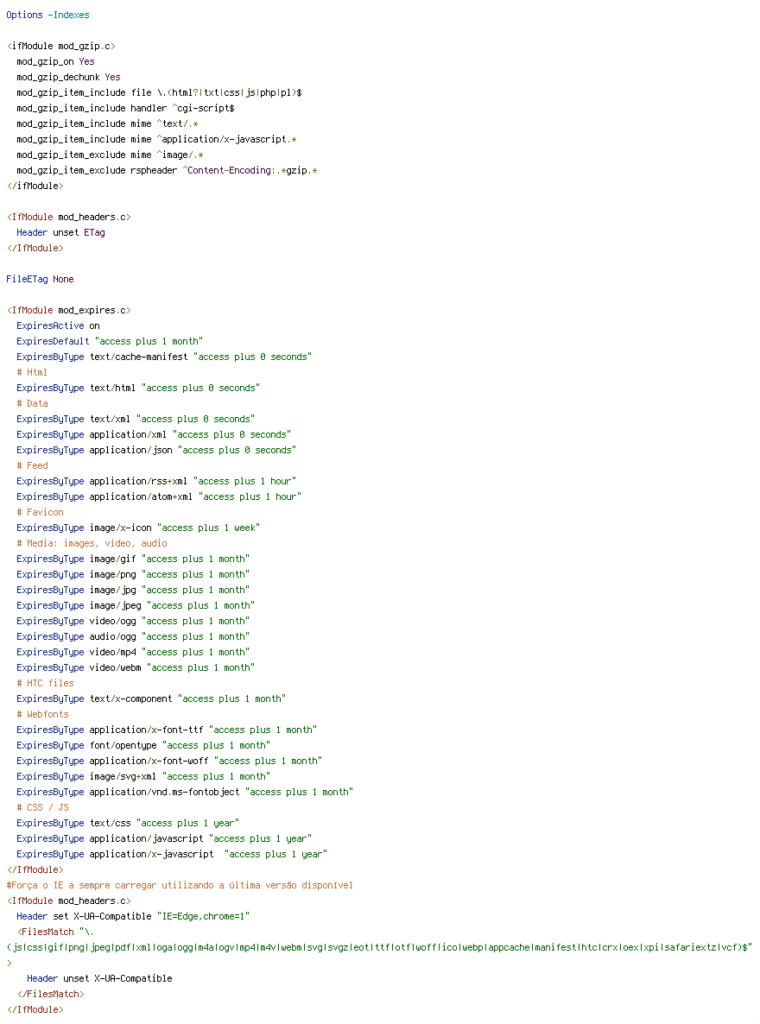Click '# Media: images, video, audio' comment
The width and height of the screenshot is (760, 1024).
(x=91, y=543)
